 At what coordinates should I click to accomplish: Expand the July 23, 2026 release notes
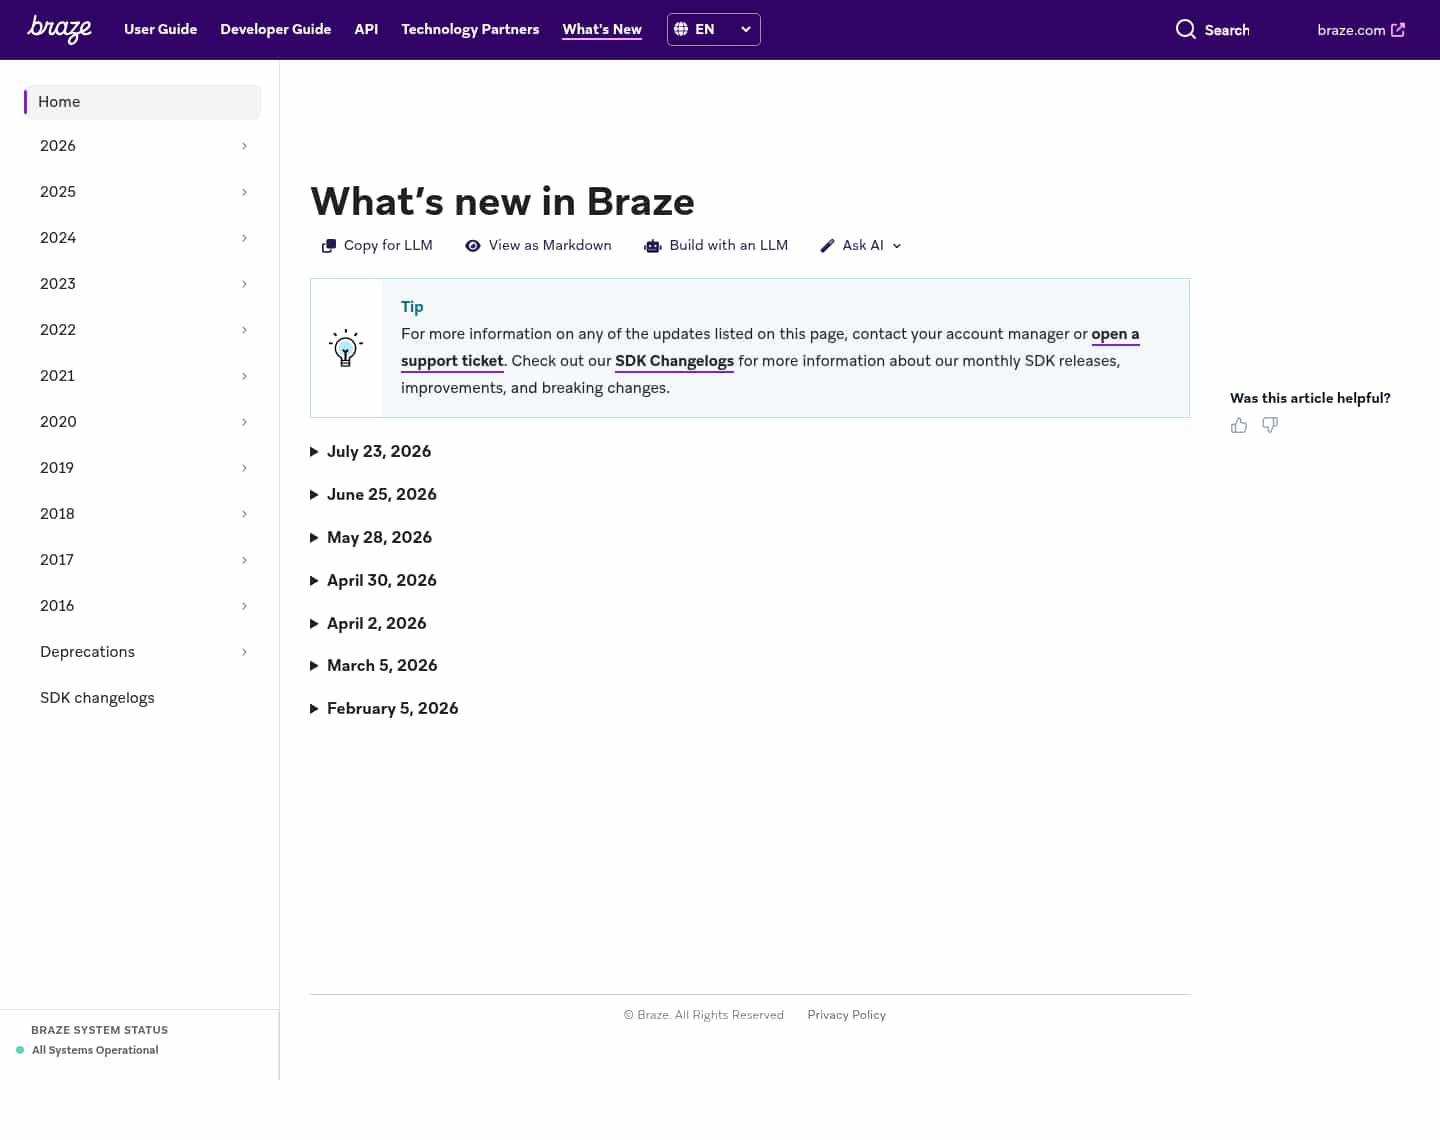tap(370, 451)
